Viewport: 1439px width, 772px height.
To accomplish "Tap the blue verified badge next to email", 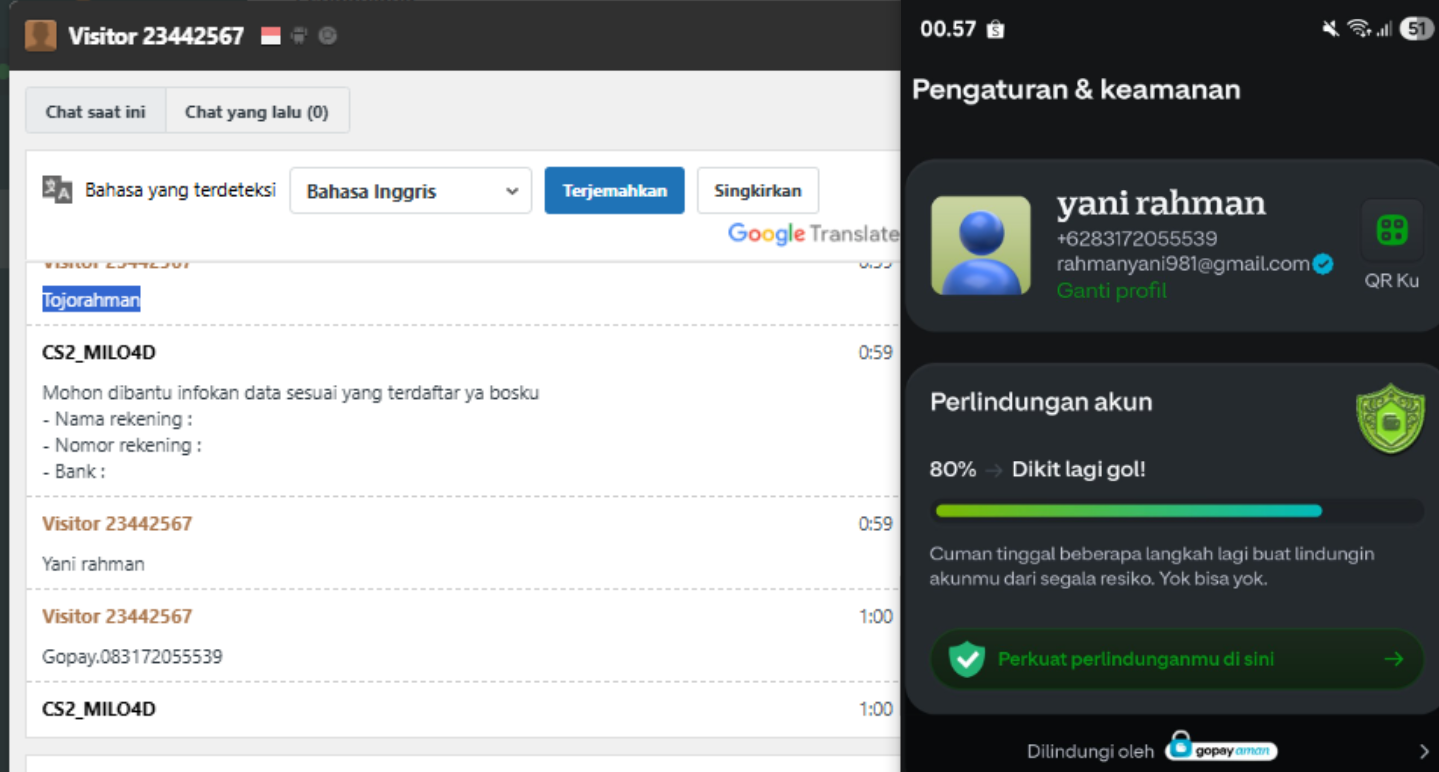I will (1323, 264).
